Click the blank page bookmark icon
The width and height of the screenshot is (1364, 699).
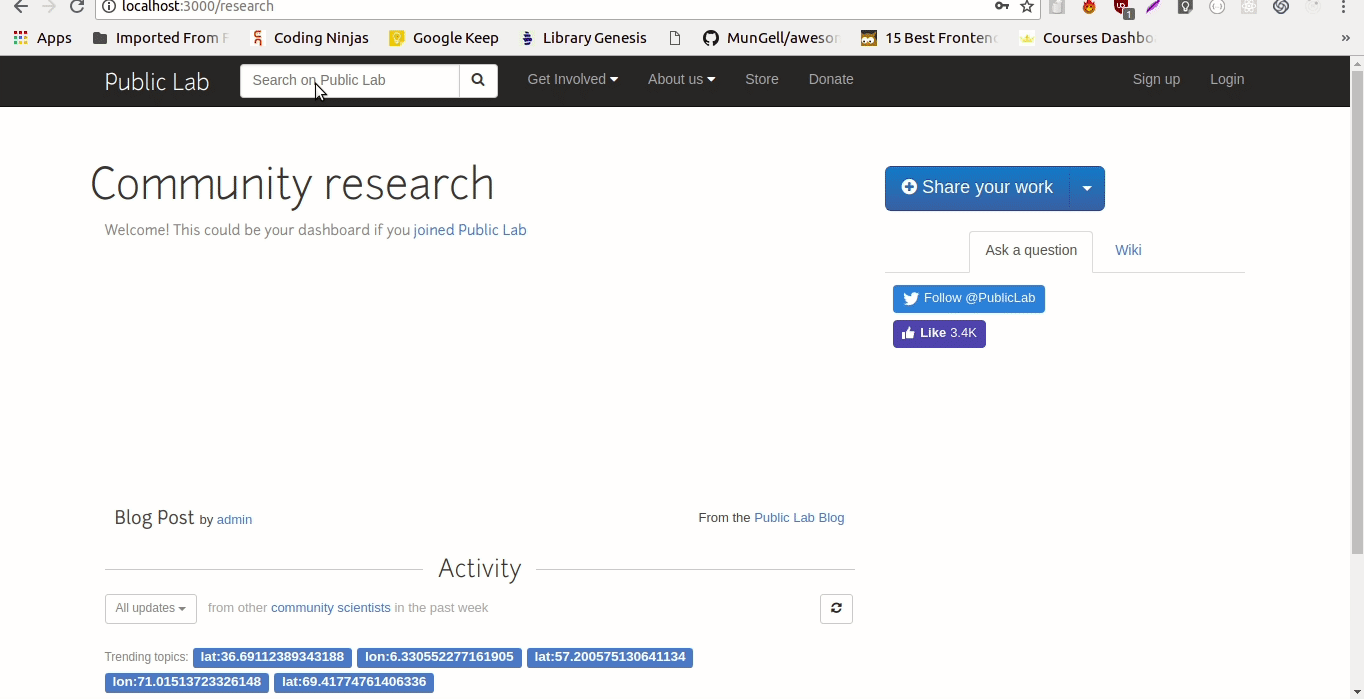675,38
